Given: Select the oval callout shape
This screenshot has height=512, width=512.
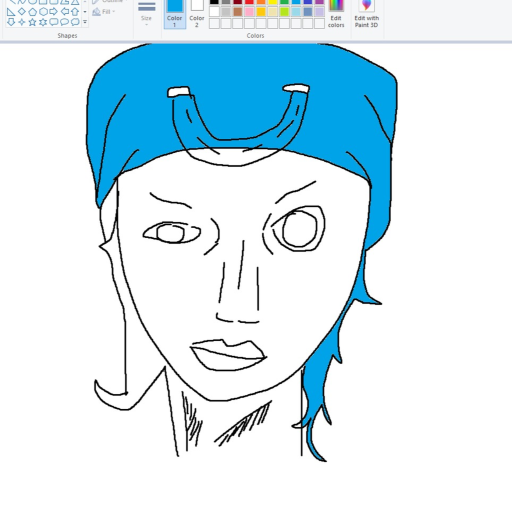Looking at the screenshot, I should tap(64, 22).
